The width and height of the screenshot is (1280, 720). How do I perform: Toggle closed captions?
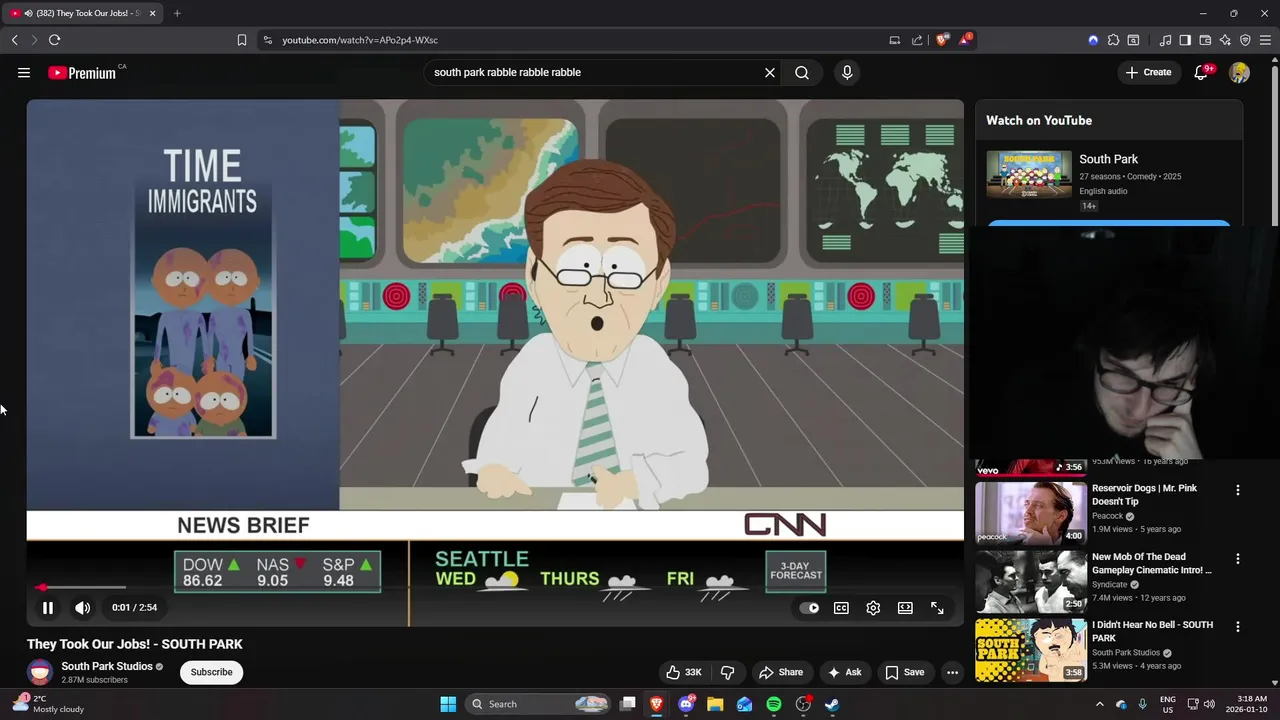(x=842, y=608)
